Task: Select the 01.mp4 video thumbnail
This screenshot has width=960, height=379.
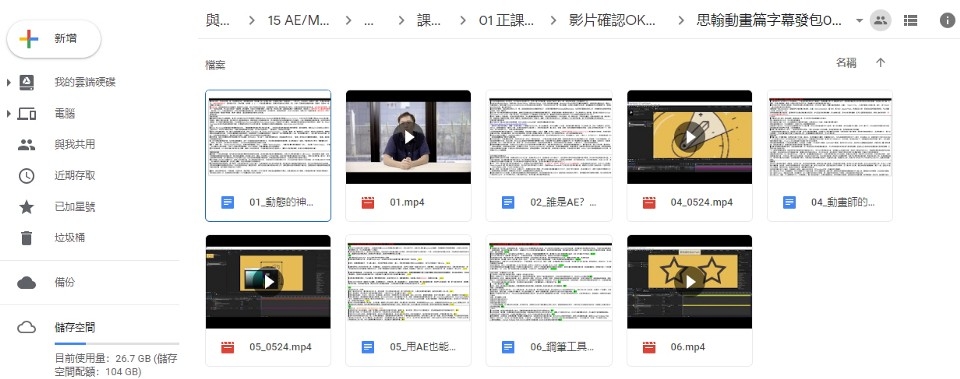Action: [x=408, y=137]
